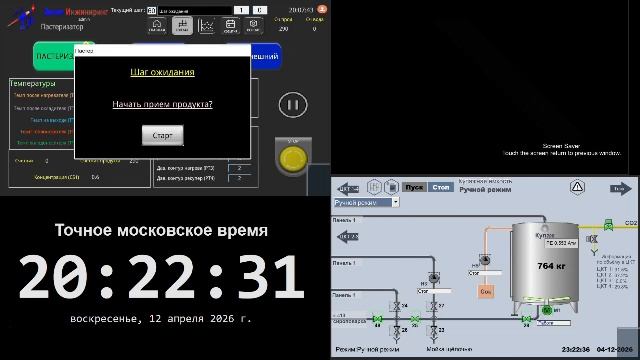Click the 764 кг tank weight reading
640x360 pixels.
[551, 266]
